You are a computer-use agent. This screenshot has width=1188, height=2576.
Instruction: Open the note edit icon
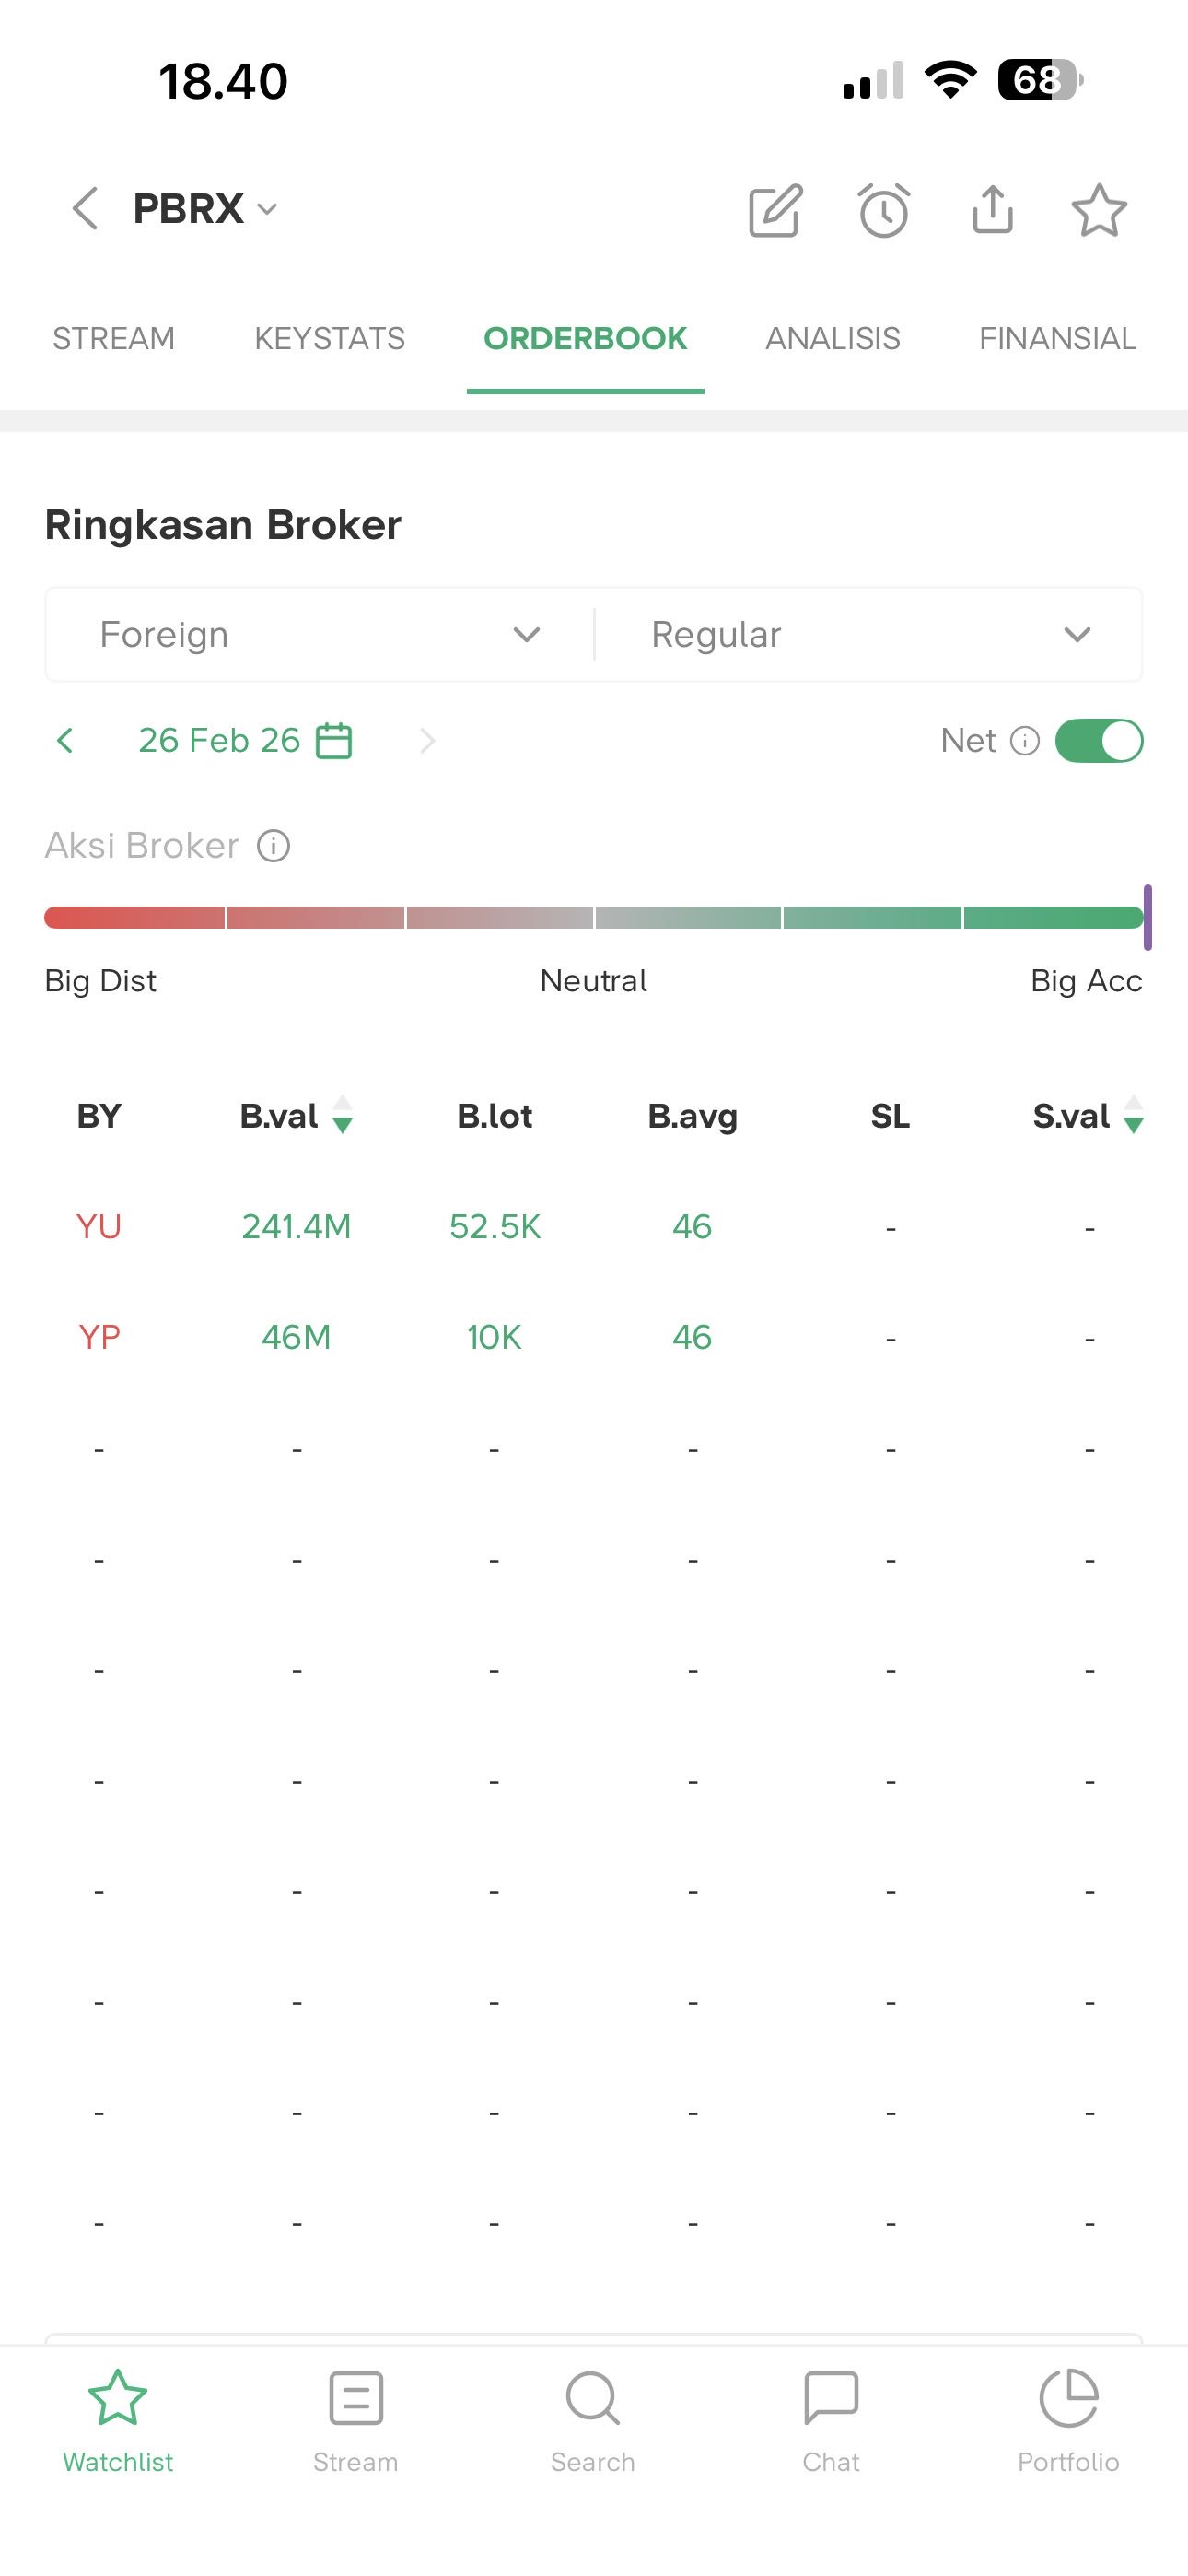(x=776, y=210)
